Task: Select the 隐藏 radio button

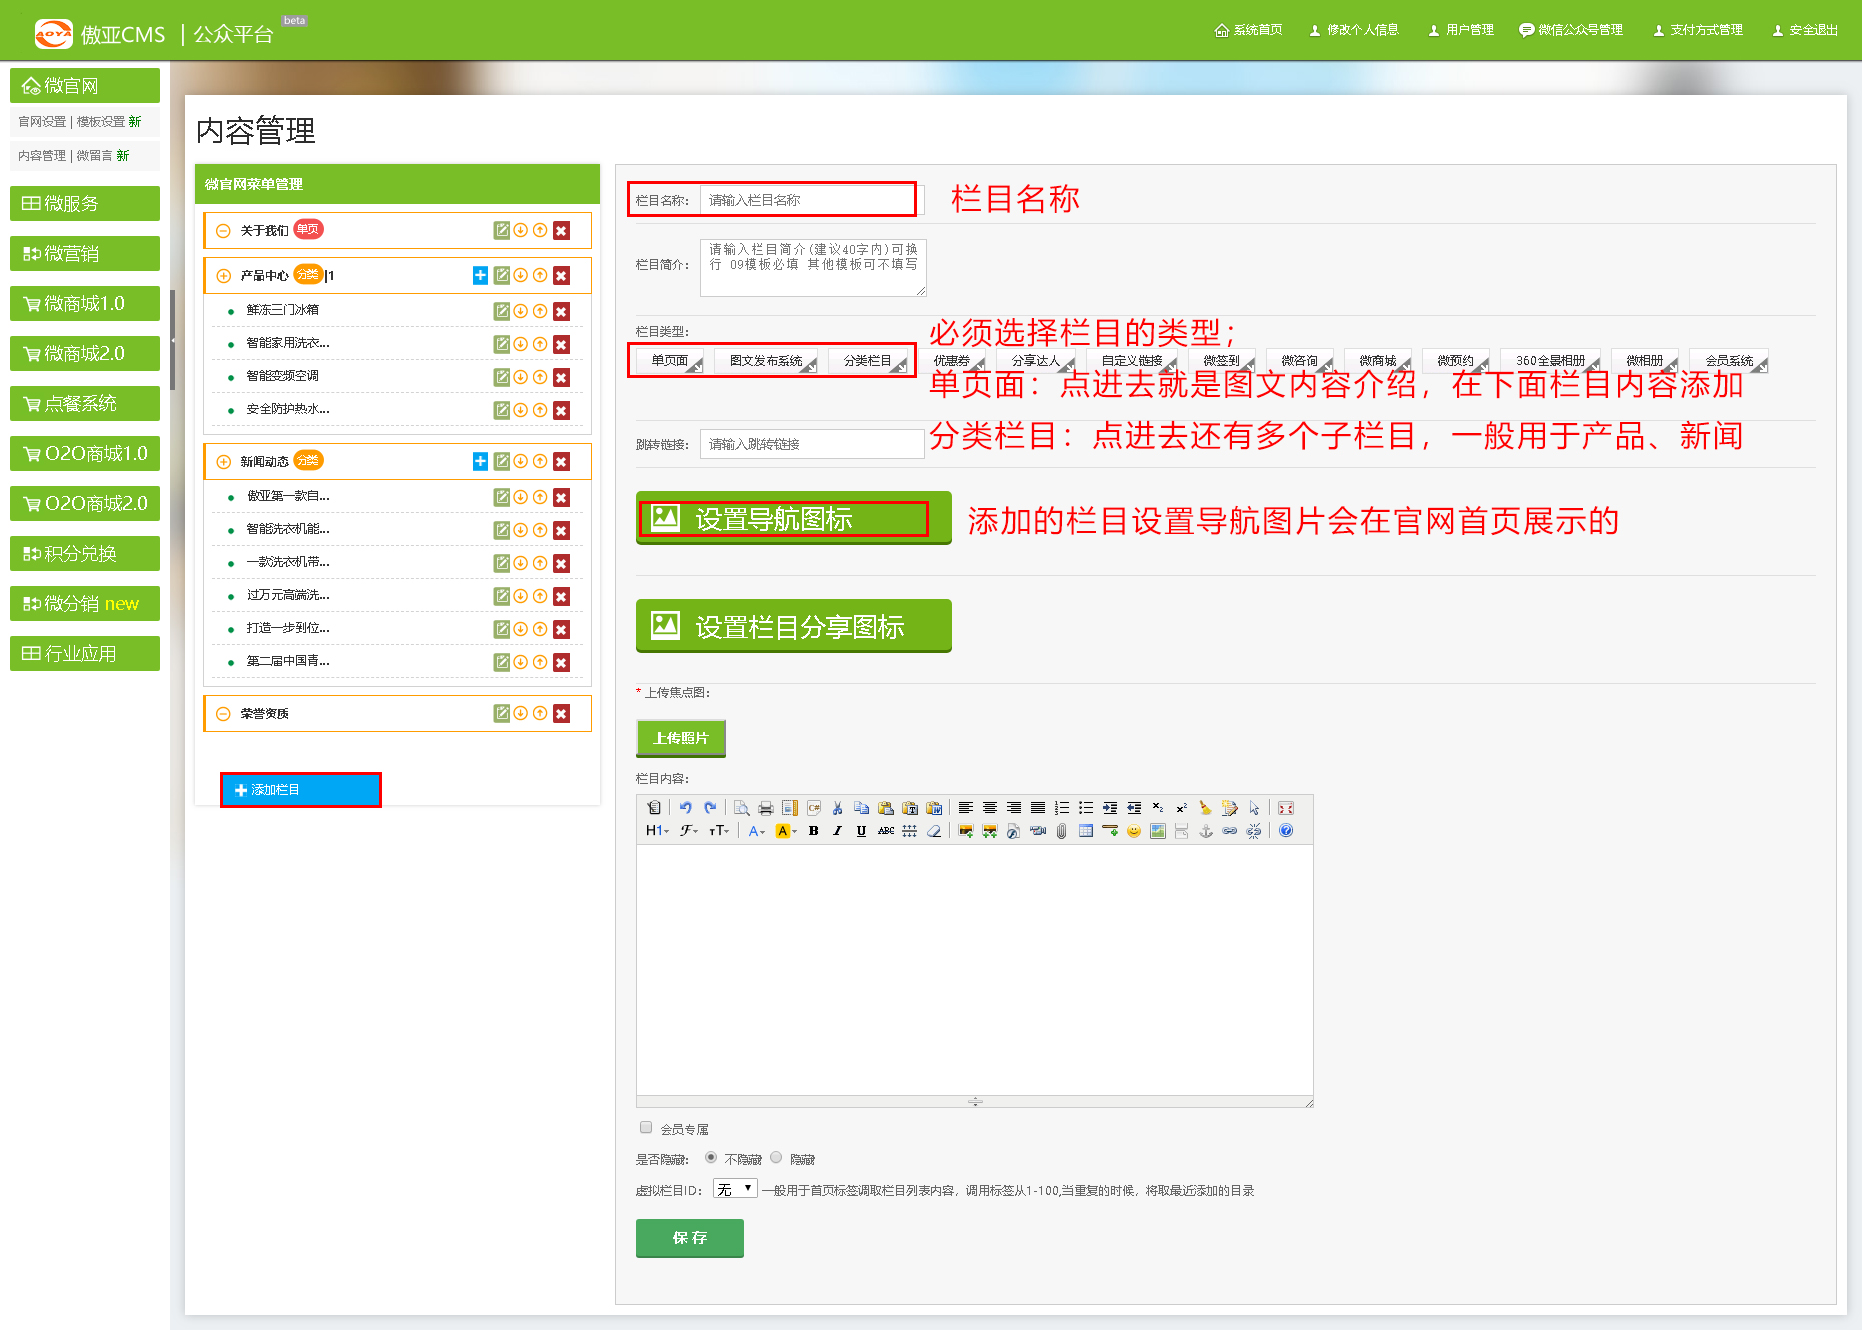Action: point(776,1158)
